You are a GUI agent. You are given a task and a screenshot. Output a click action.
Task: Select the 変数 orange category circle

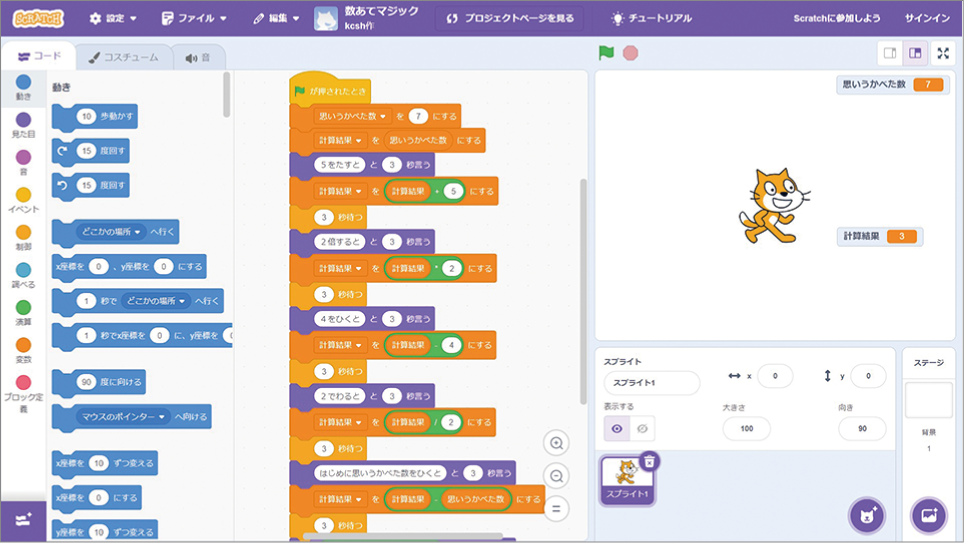(x=23, y=345)
